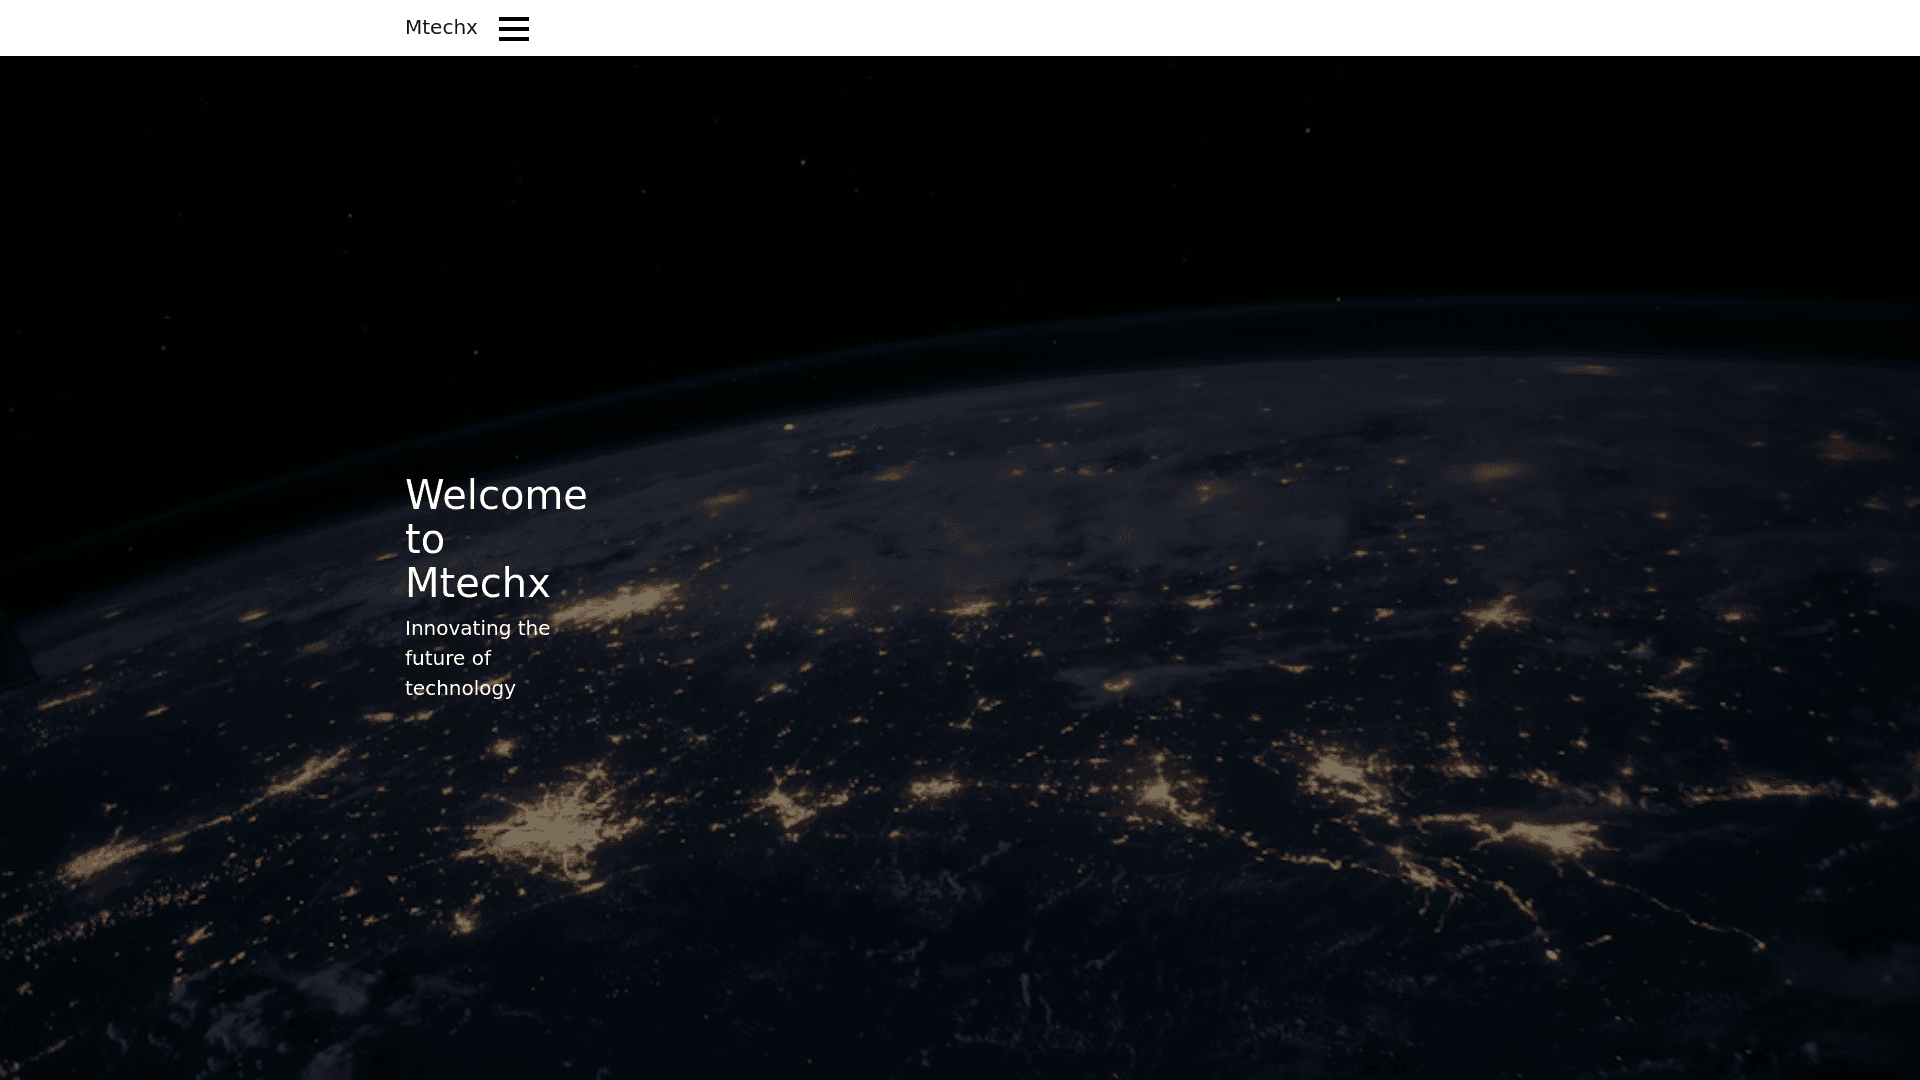Click the 'future of' line of tagline
Image resolution: width=1920 pixels, height=1080 pixels.
pos(448,658)
